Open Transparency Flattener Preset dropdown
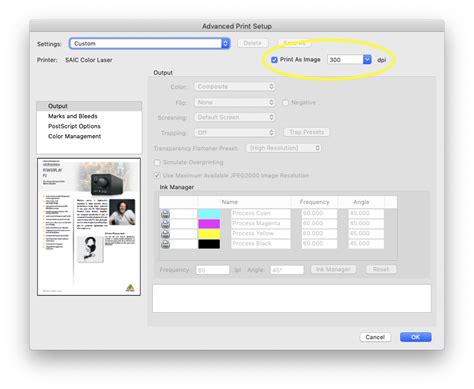This screenshot has width=474, height=389. coord(284,148)
